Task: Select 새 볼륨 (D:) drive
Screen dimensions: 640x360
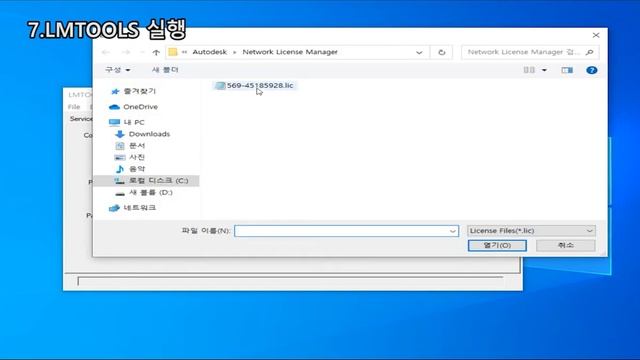Action: click(x=144, y=192)
